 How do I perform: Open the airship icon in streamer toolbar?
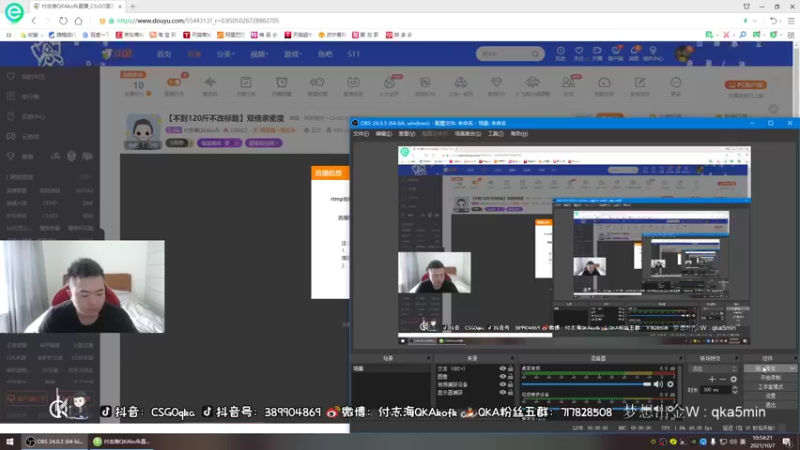532,82
